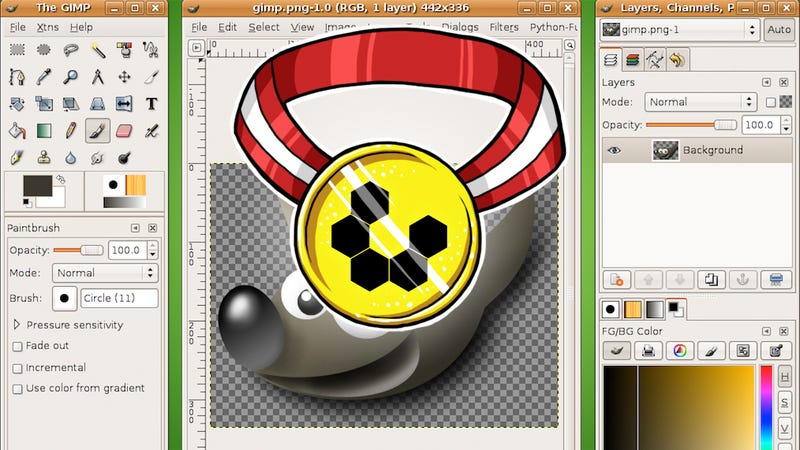Select the Pencil tool
800x450 pixels.
[x=71, y=131]
